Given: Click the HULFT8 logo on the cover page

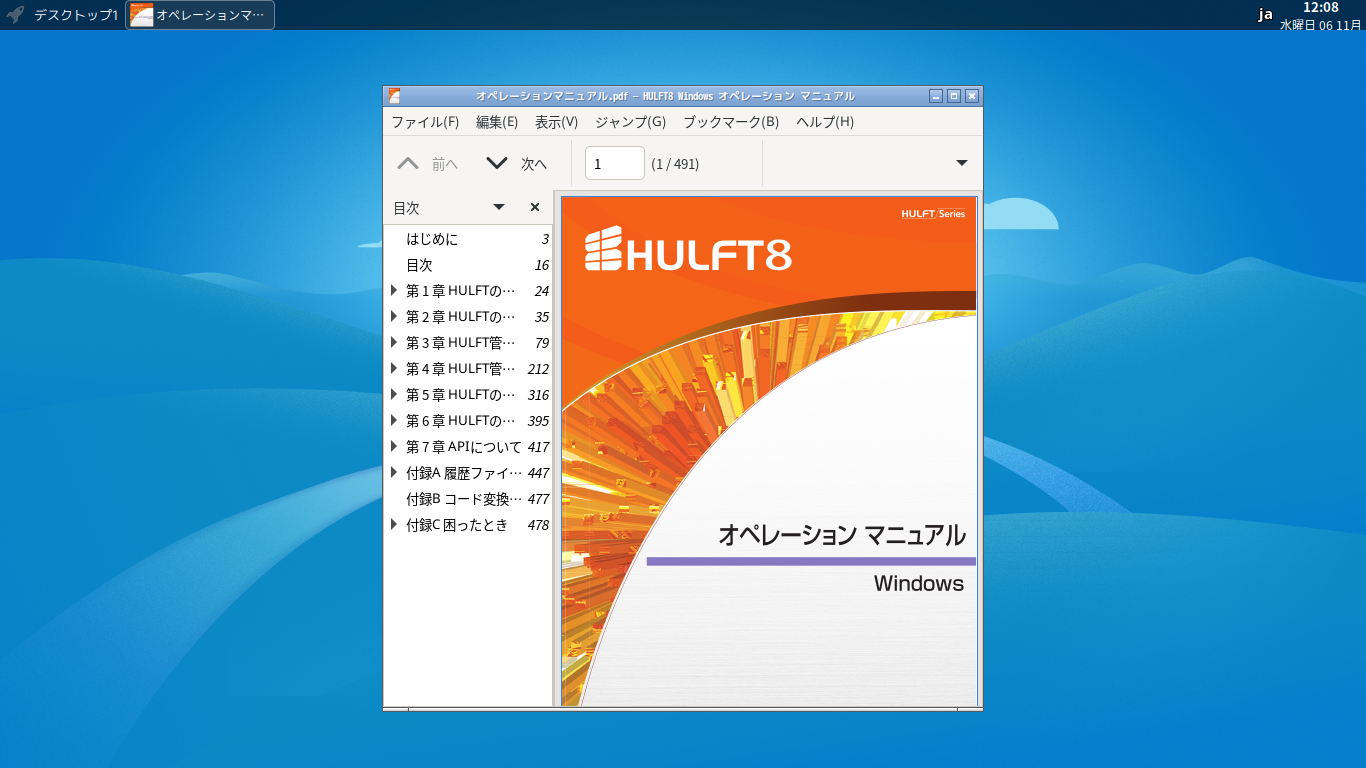Looking at the screenshot, I should pos(688,250).
